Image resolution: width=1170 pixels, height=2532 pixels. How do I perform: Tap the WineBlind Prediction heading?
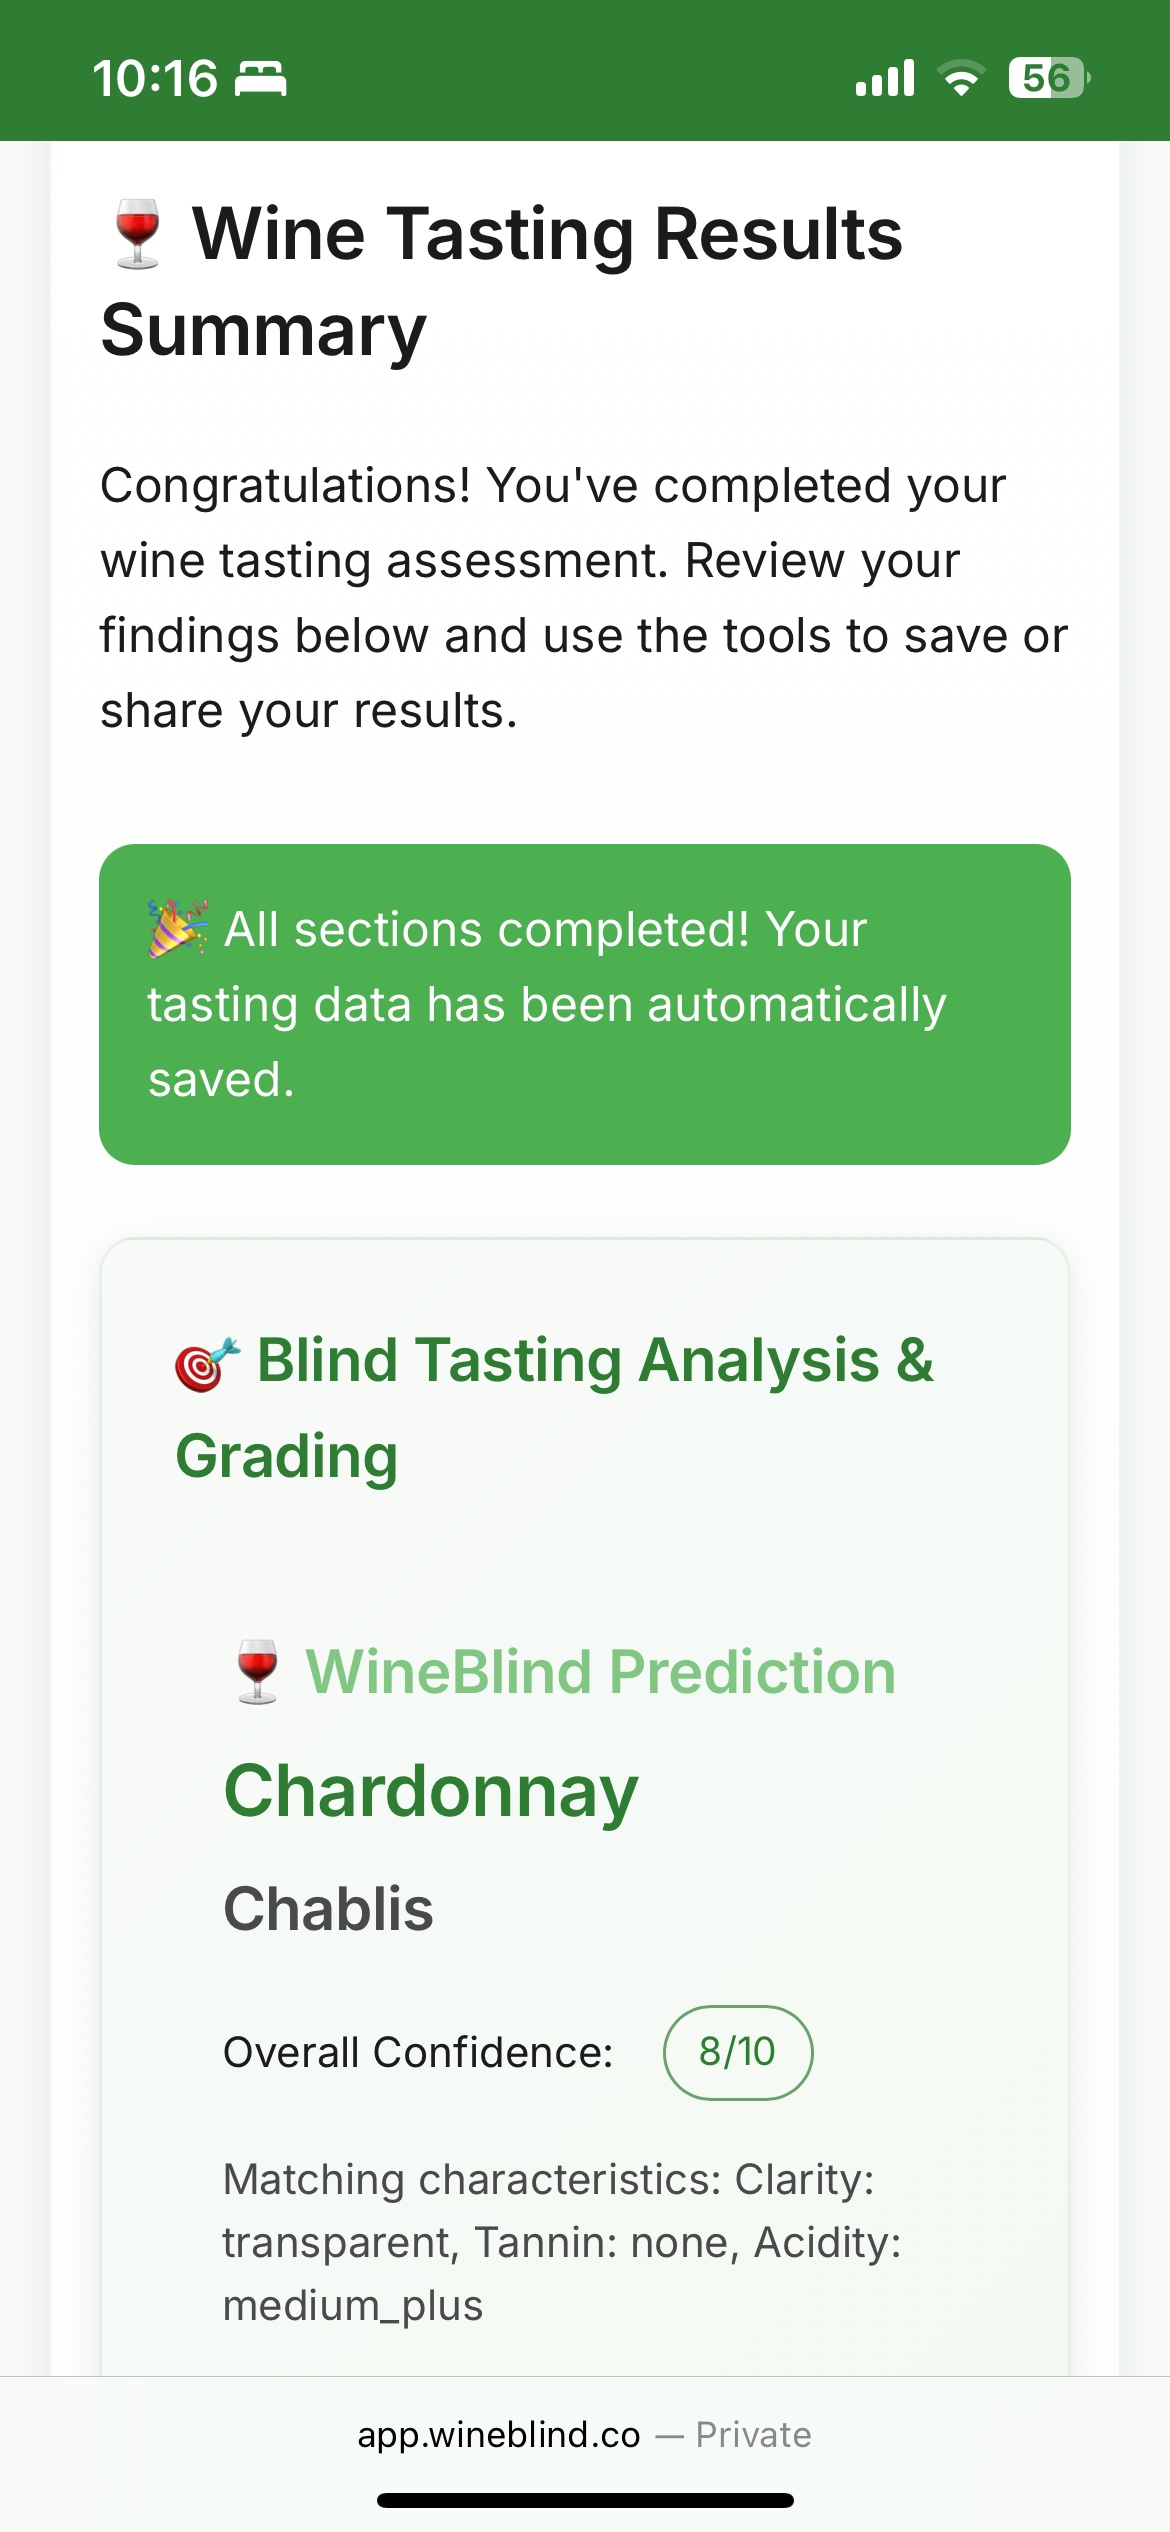pyautogui.click(x=600, y=1672)
